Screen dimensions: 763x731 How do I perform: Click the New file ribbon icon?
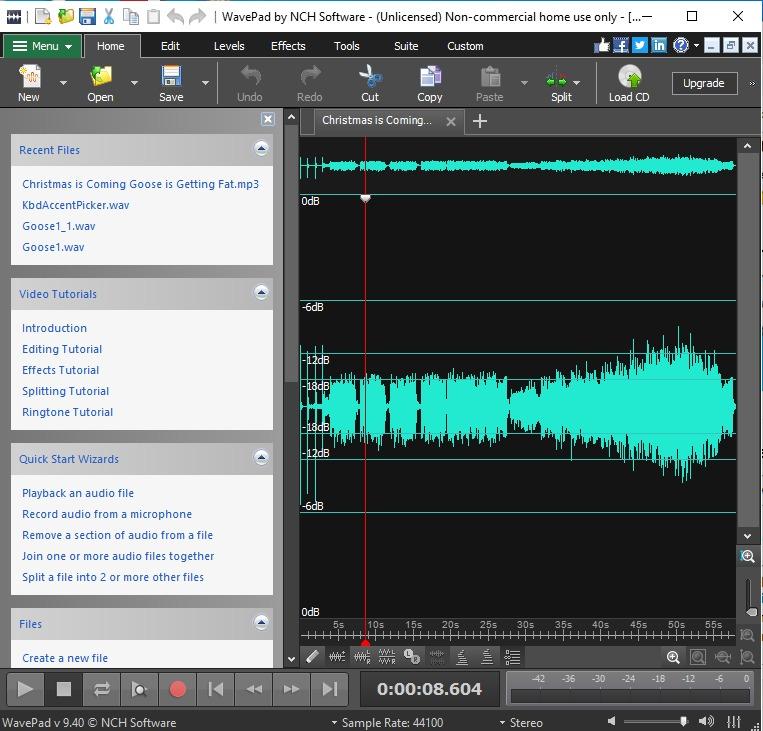point(29,77)
